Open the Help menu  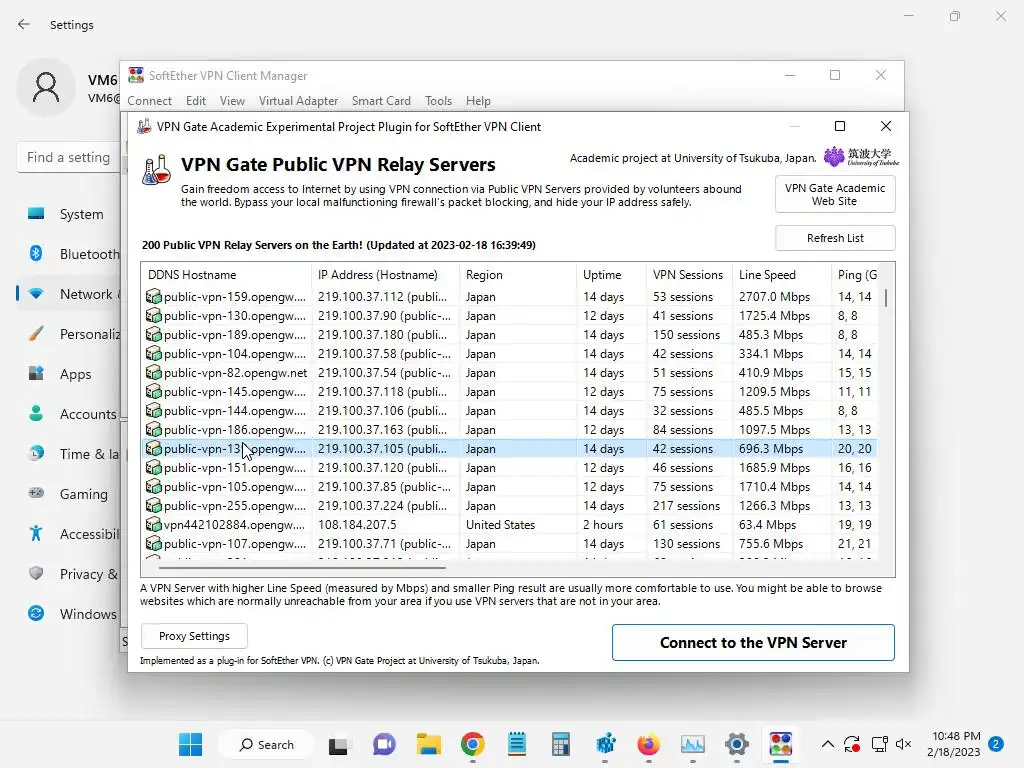pos(478,101)
